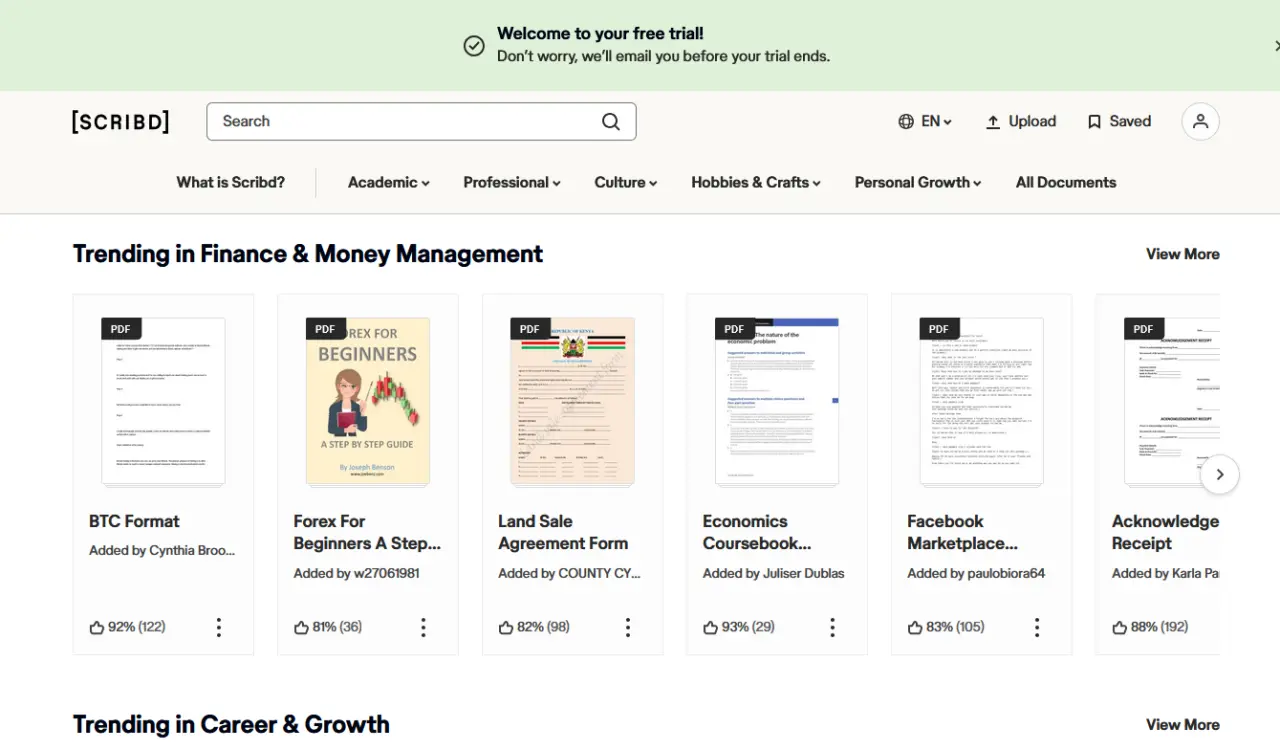Click 'Trending in Finance & Money Management' heading
Viewport: 1280px width, 750px height.
[308, 254]
